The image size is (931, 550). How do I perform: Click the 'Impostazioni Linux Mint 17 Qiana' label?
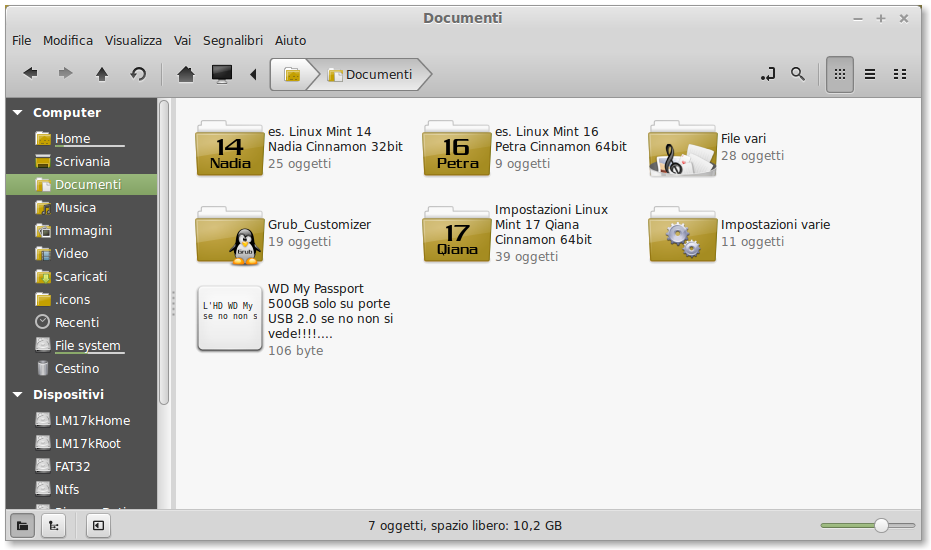(x=552, y=225)
